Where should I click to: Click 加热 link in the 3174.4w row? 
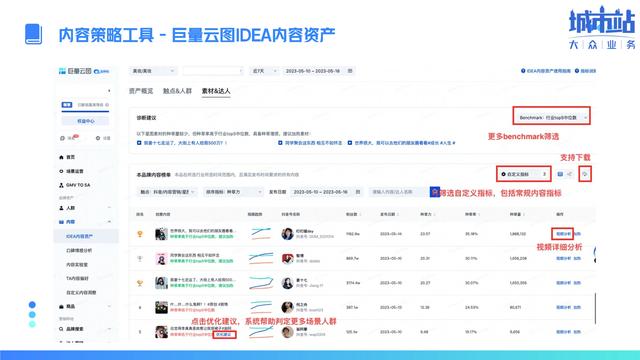[x=577, y=283]
